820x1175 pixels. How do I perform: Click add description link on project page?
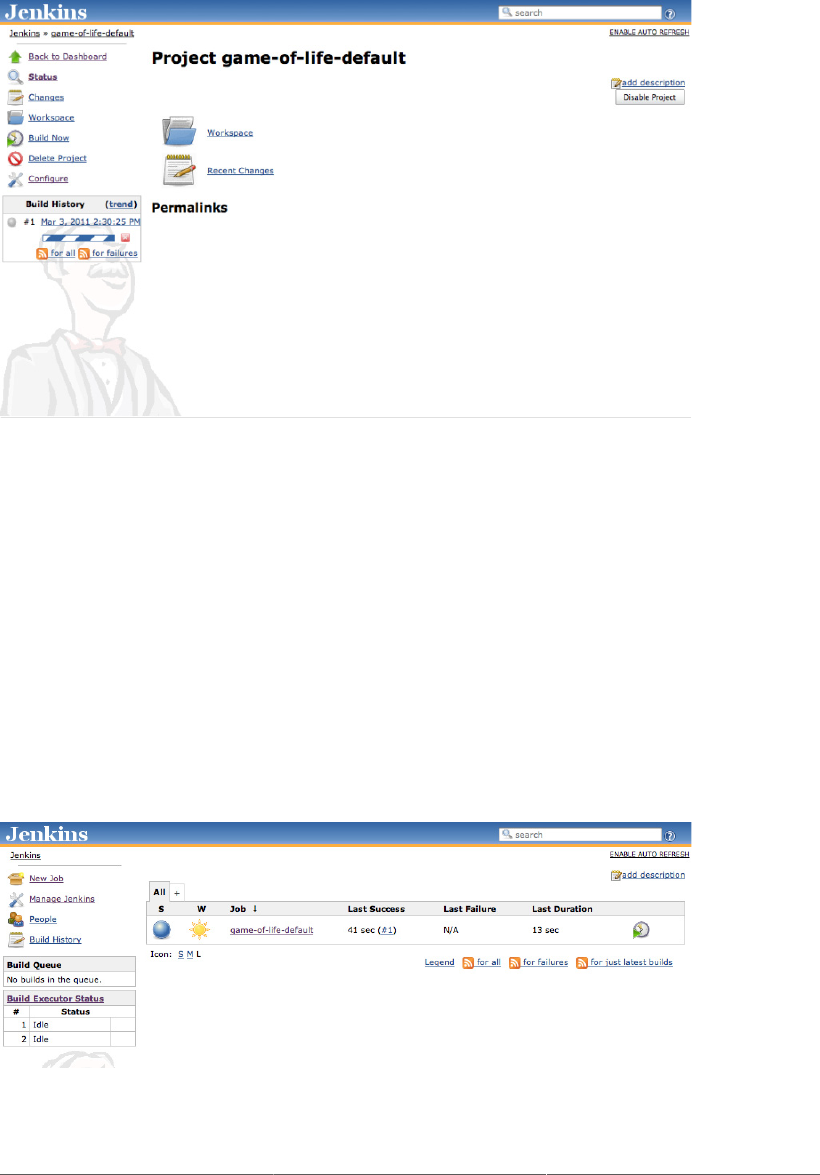pyautogui.click(x=653, y=82)
